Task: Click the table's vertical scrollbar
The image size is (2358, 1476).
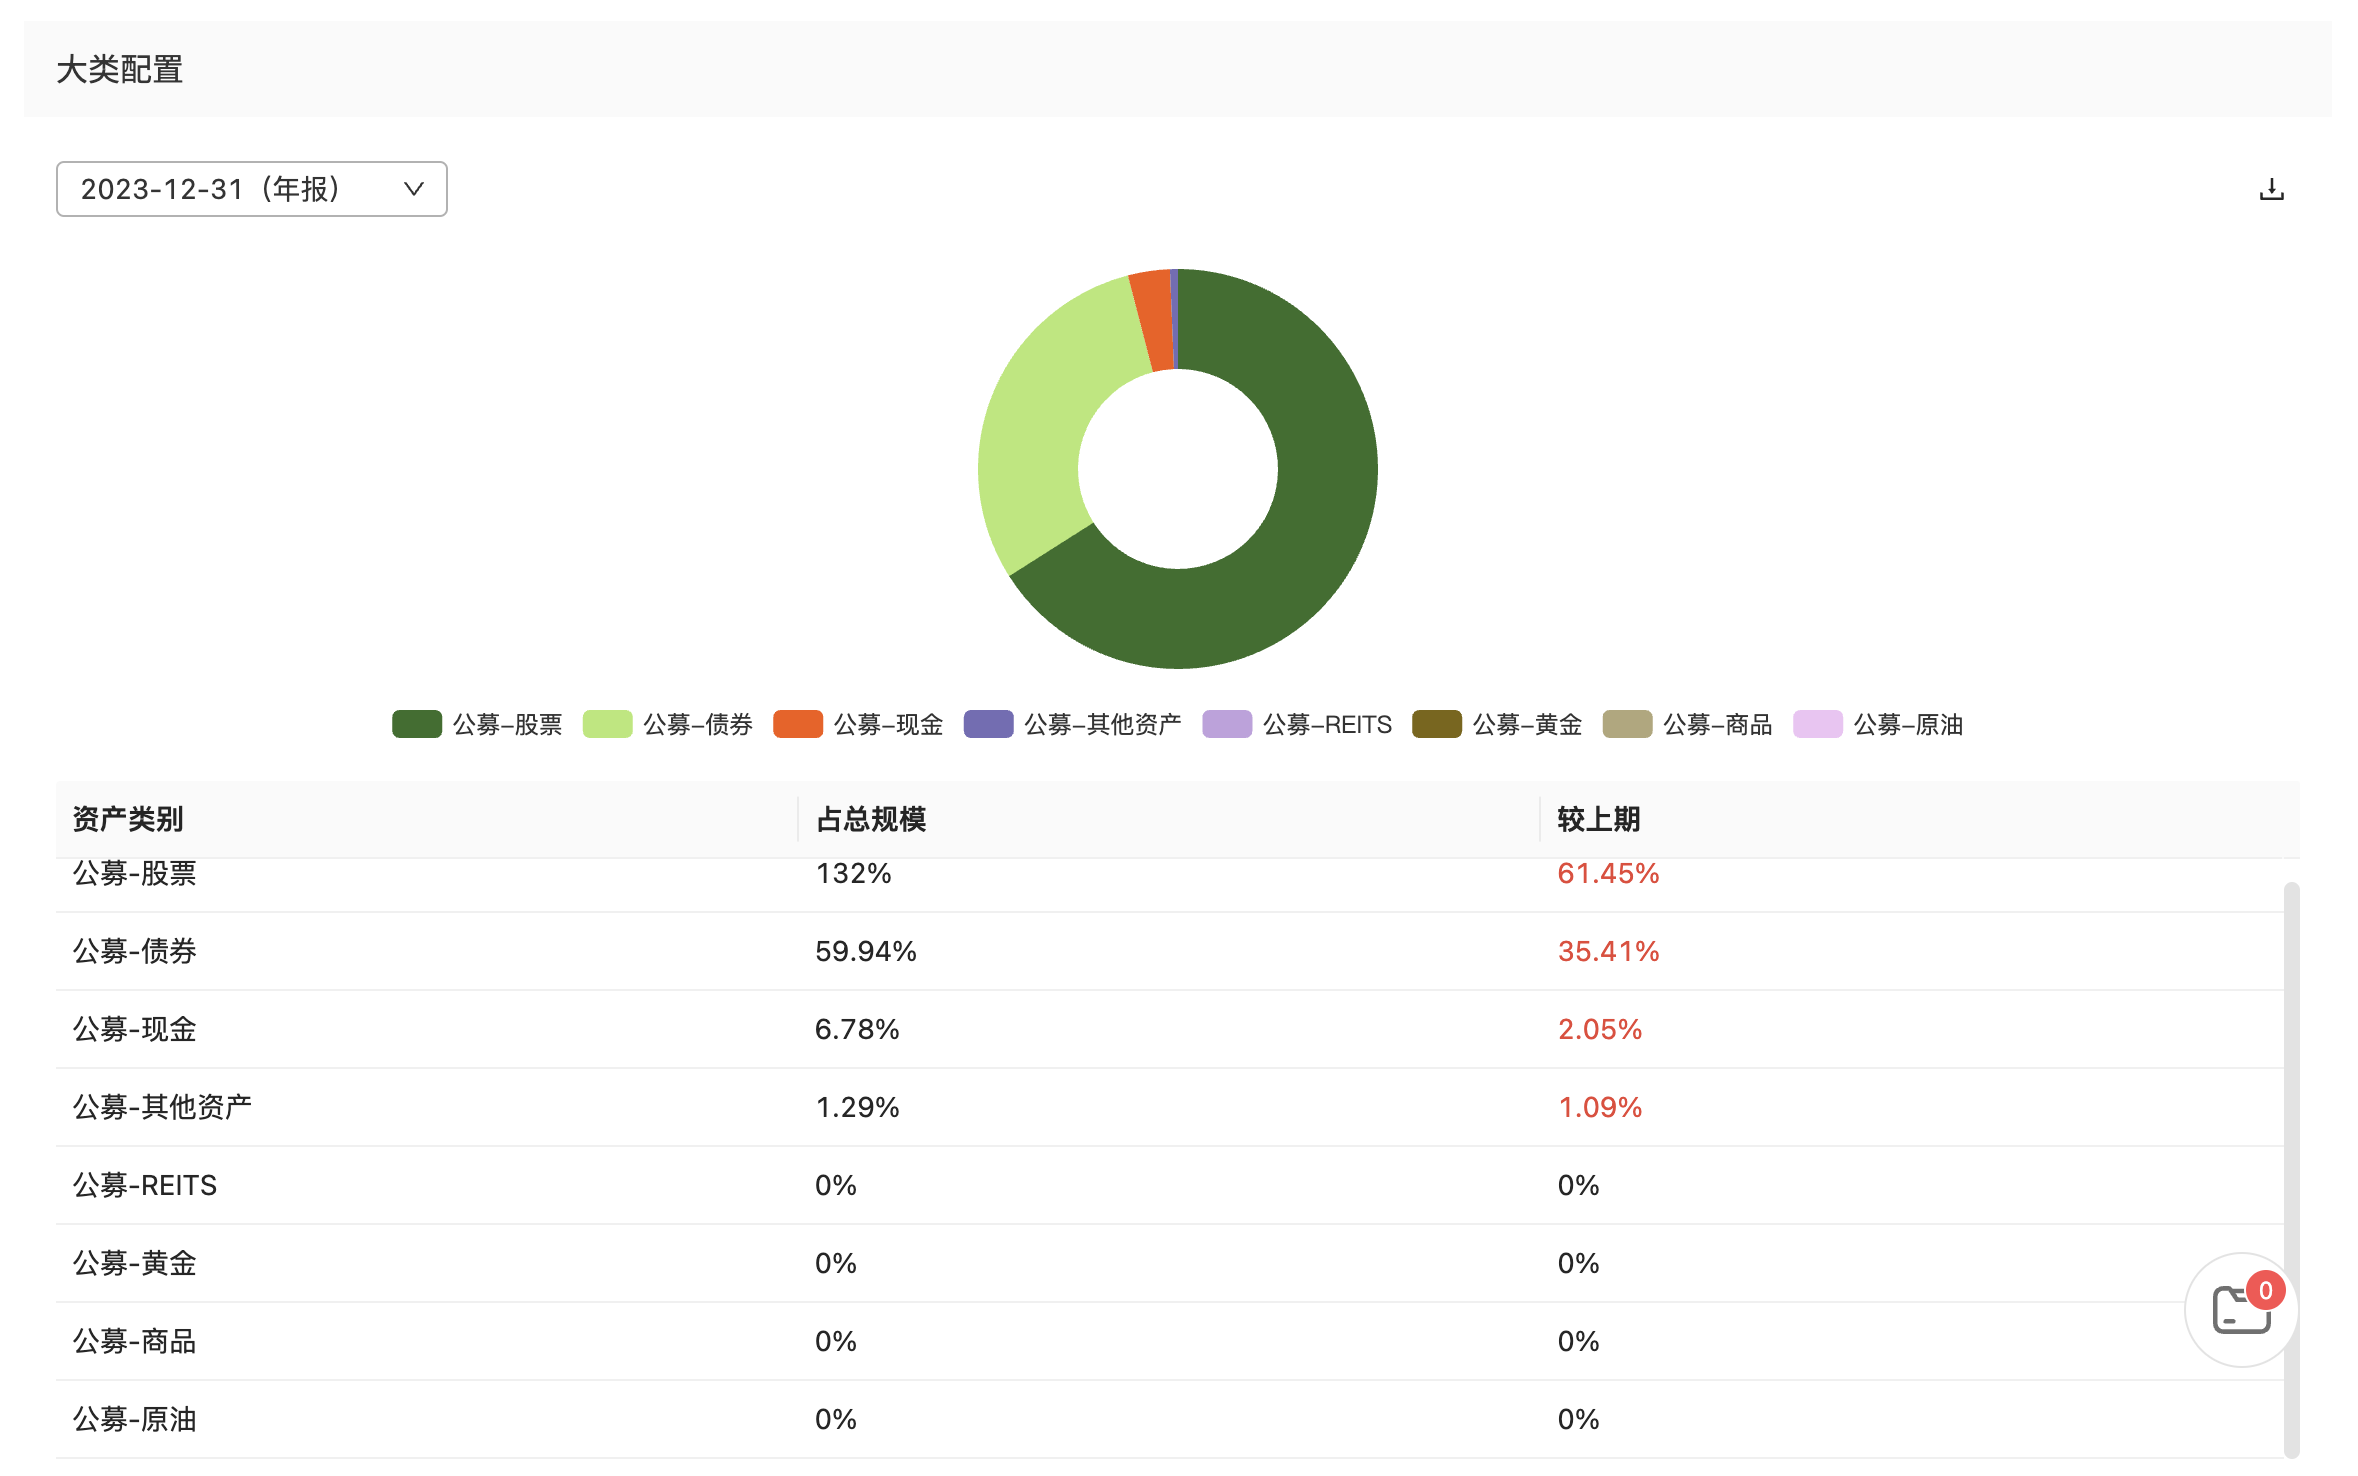Action: (2291, 1100)
